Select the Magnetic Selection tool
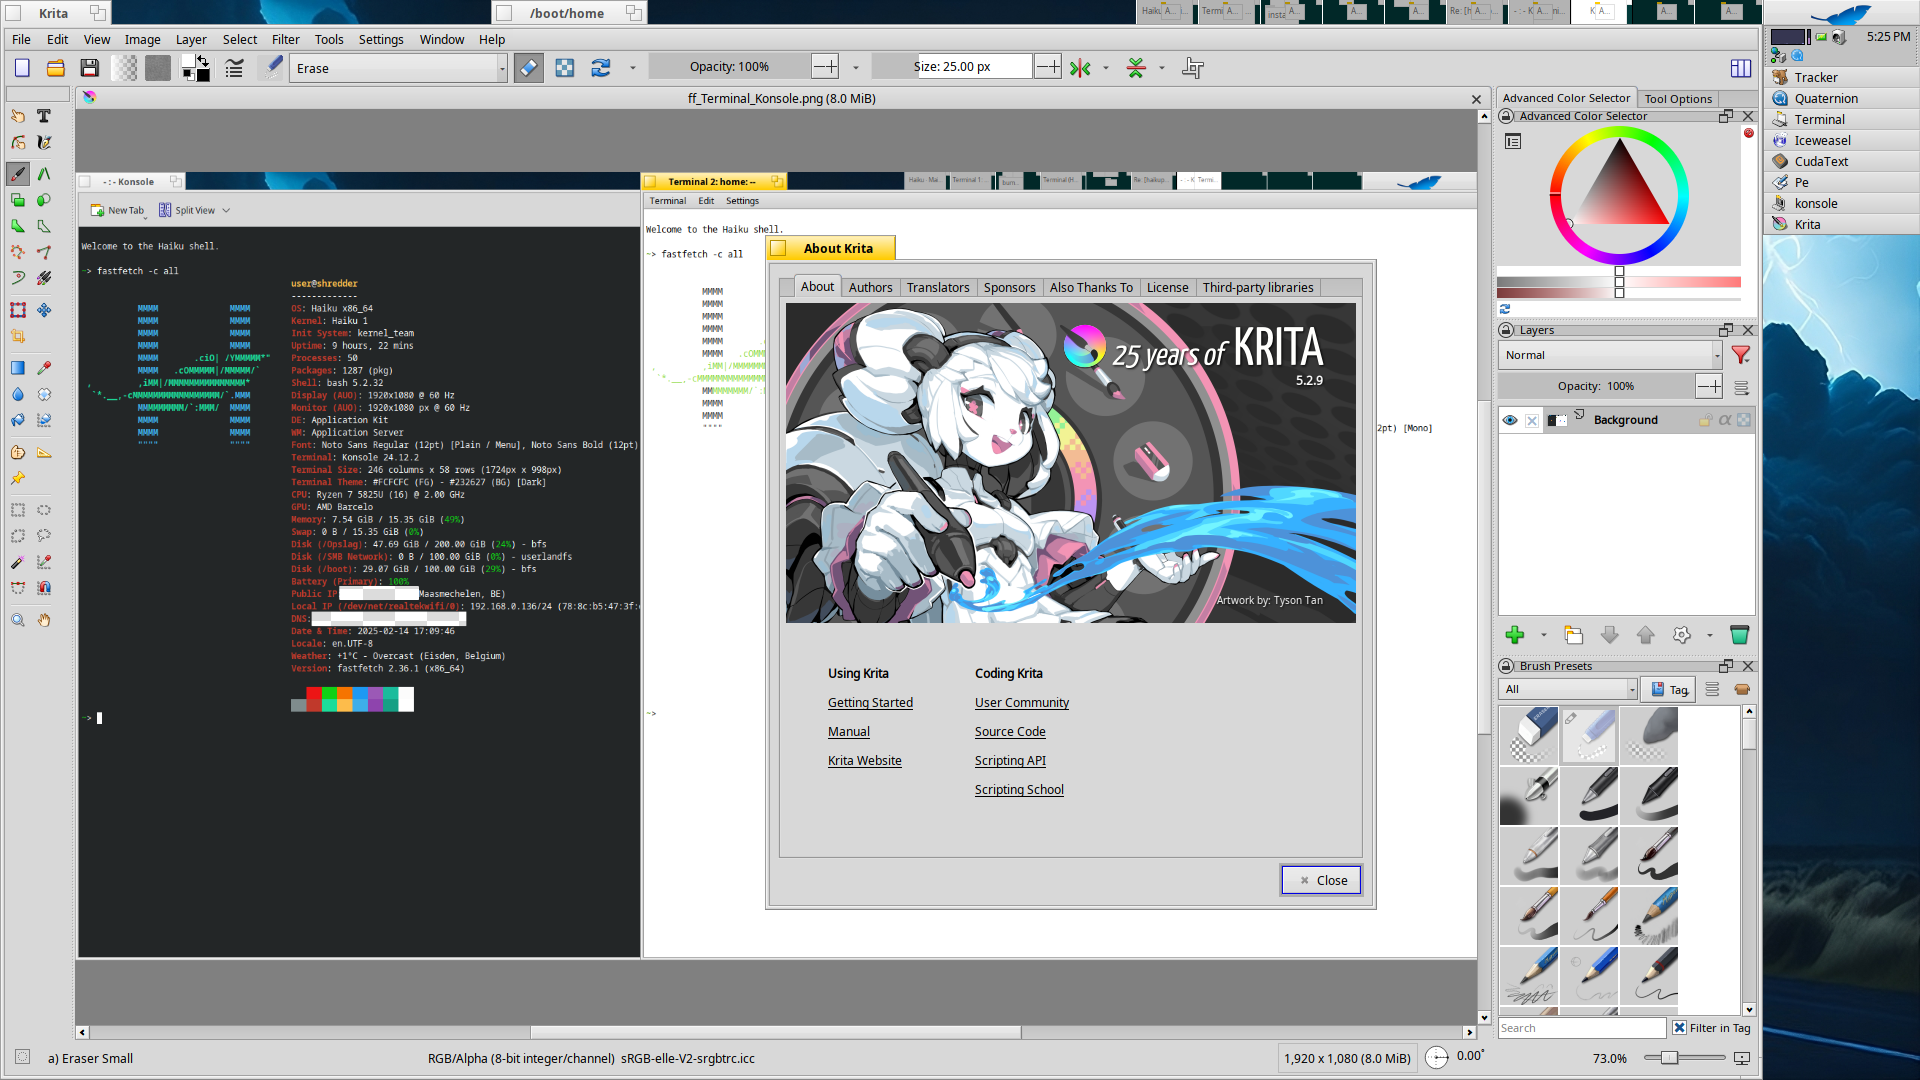 point(44,588)
